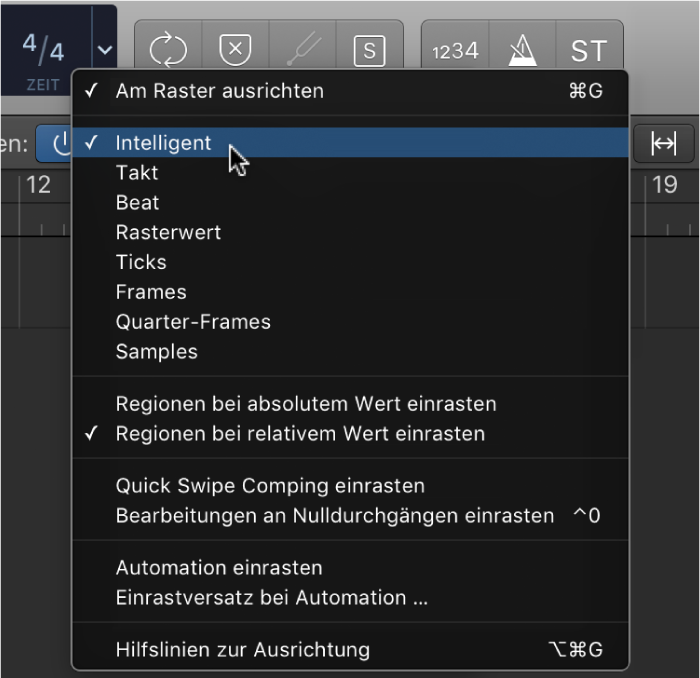Click the ST stereo output button

(588, 49)
